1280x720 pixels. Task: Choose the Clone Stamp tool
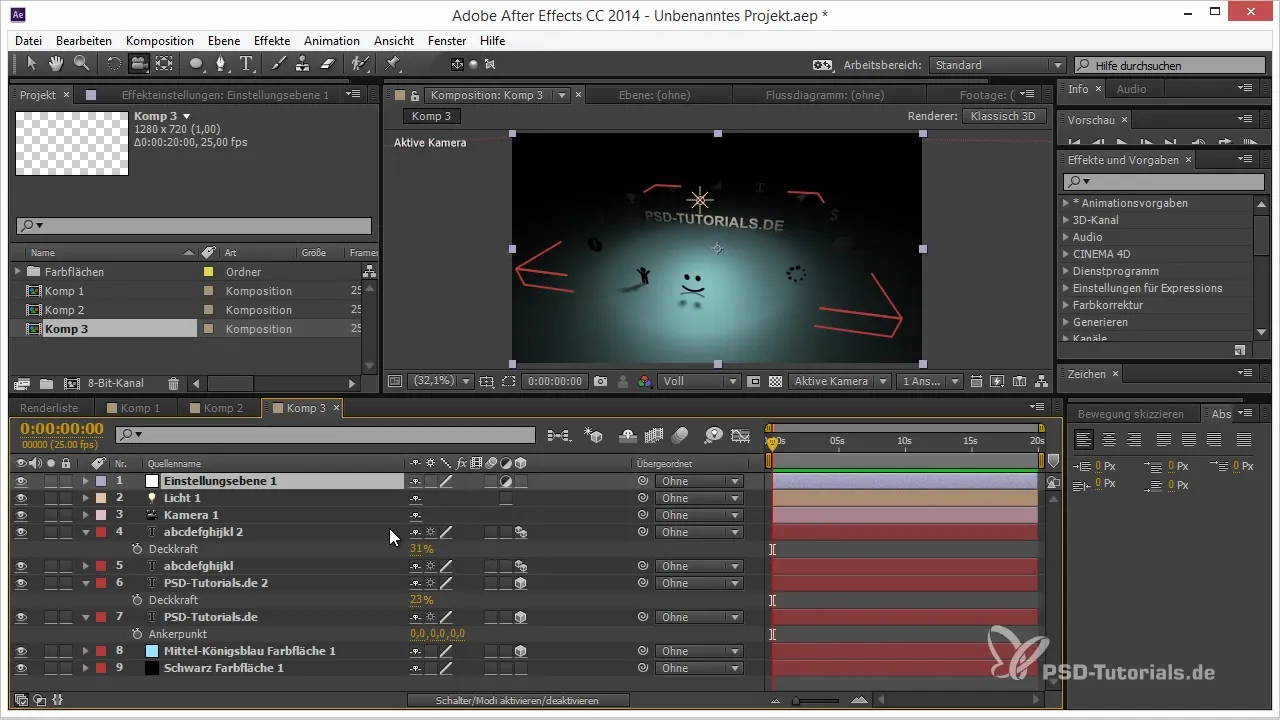click(302, 64)
